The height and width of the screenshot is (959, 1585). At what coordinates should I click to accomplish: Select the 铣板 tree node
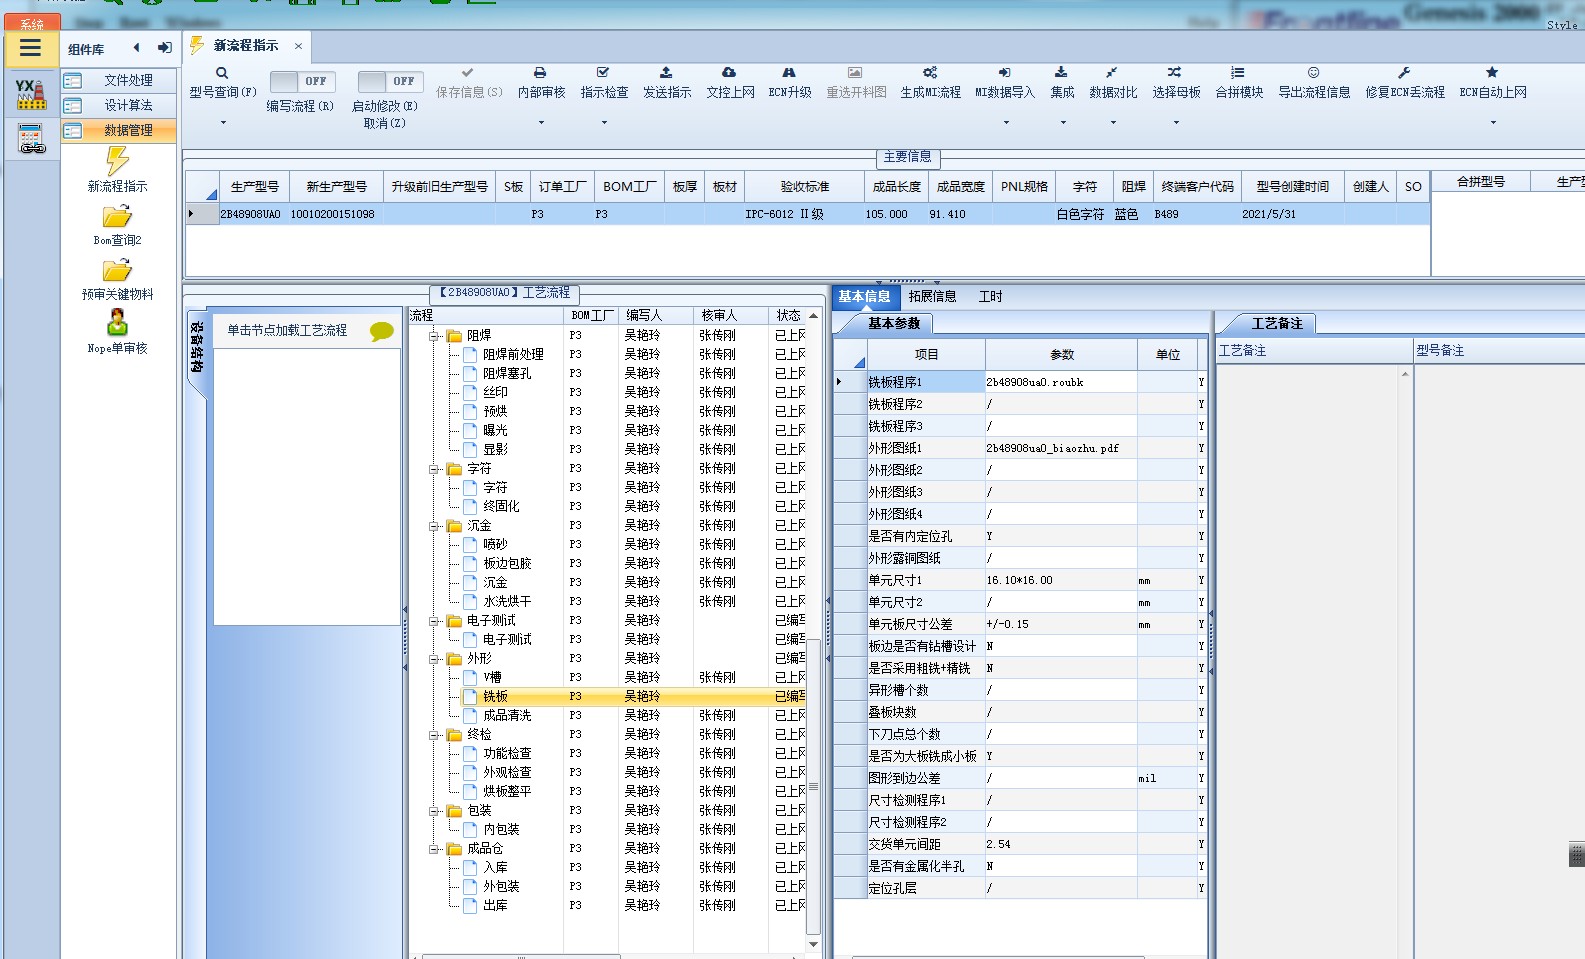pyautogui.click(x=496, y=697)
